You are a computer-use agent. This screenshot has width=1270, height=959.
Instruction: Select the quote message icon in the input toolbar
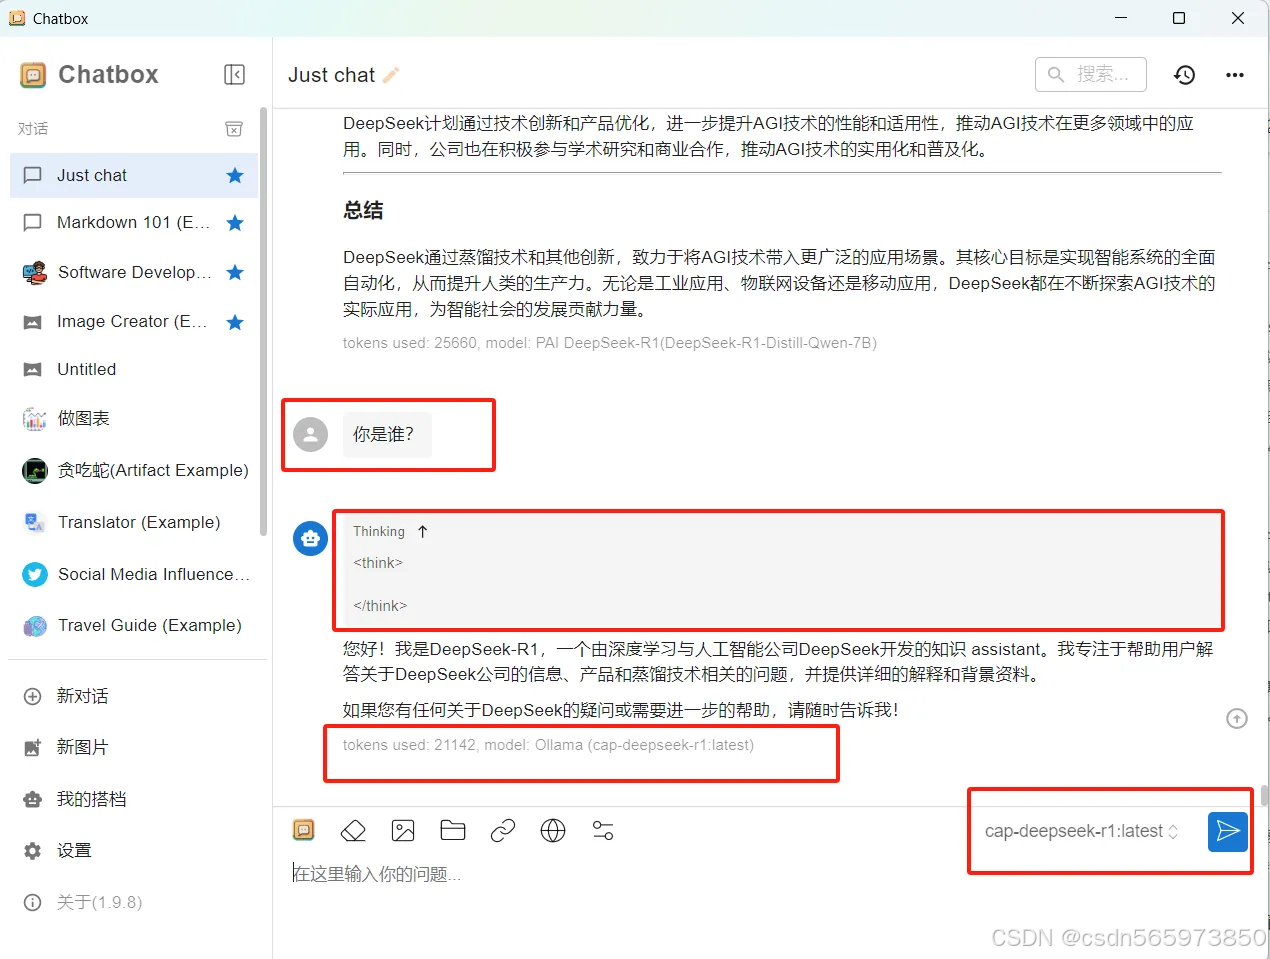[303, 830]
